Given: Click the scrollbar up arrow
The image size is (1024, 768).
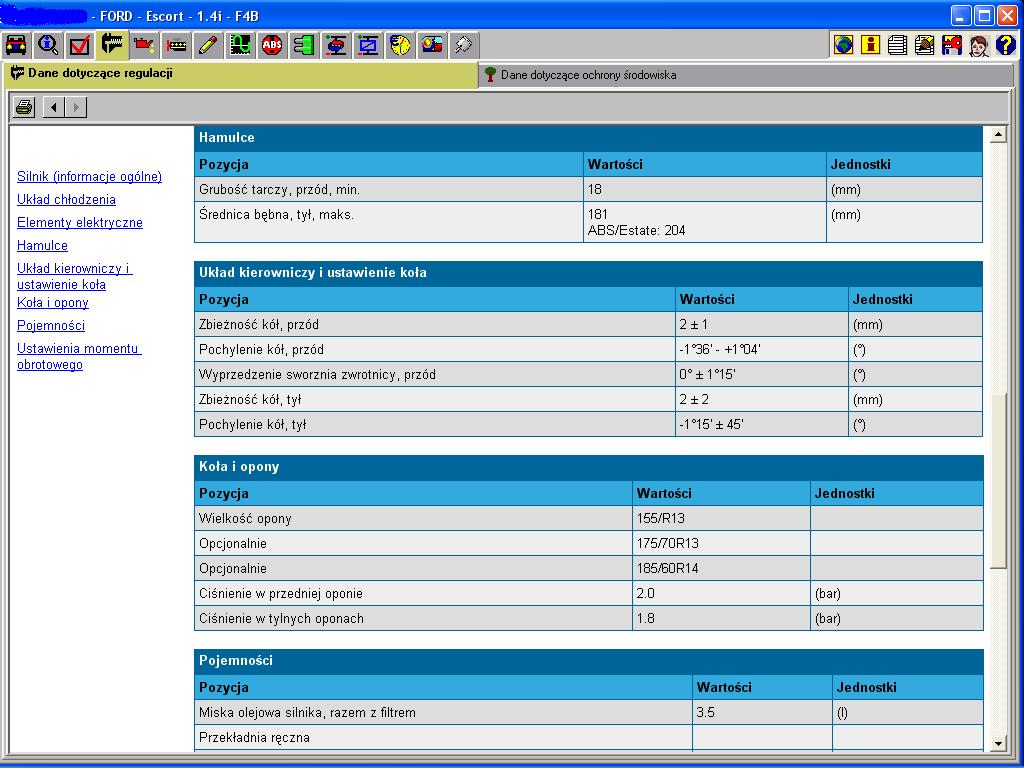Looking at the screenshot, I should (x=998, y=135).
